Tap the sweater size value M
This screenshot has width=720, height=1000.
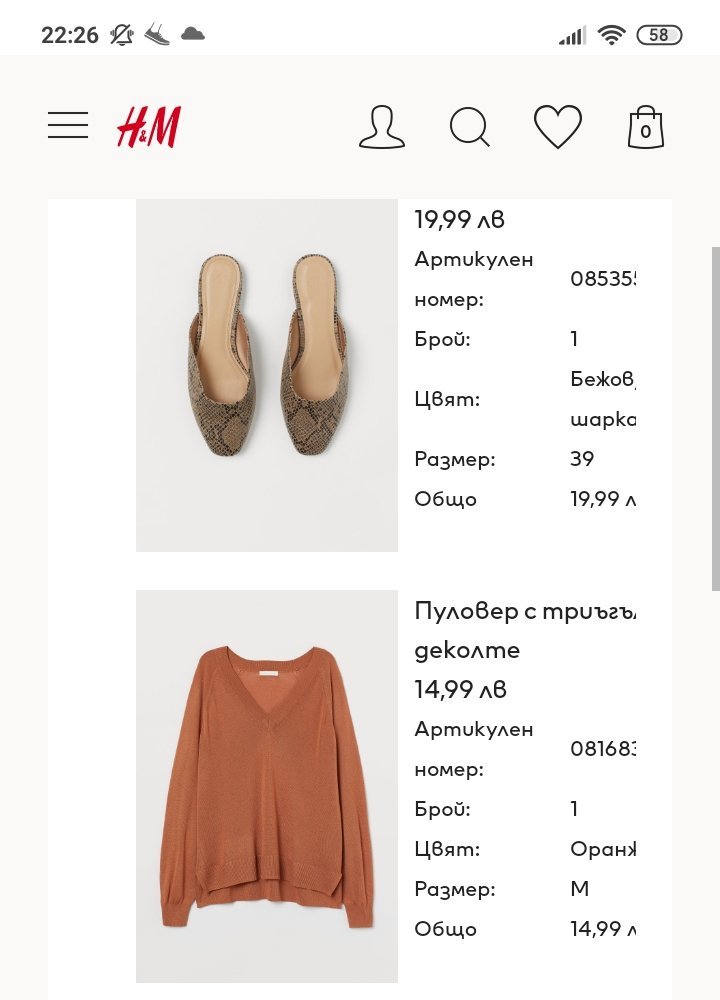coord(580,889)
